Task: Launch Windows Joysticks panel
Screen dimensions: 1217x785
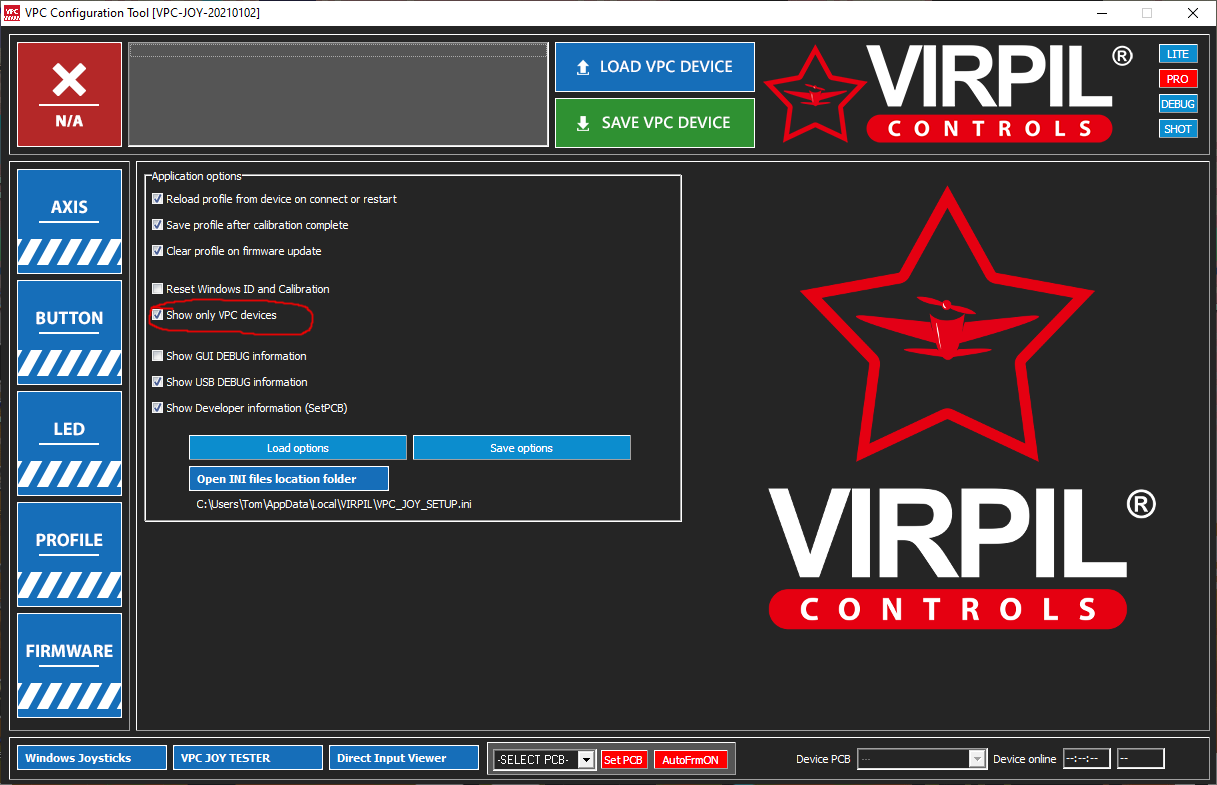Action: tap(92, 758)
